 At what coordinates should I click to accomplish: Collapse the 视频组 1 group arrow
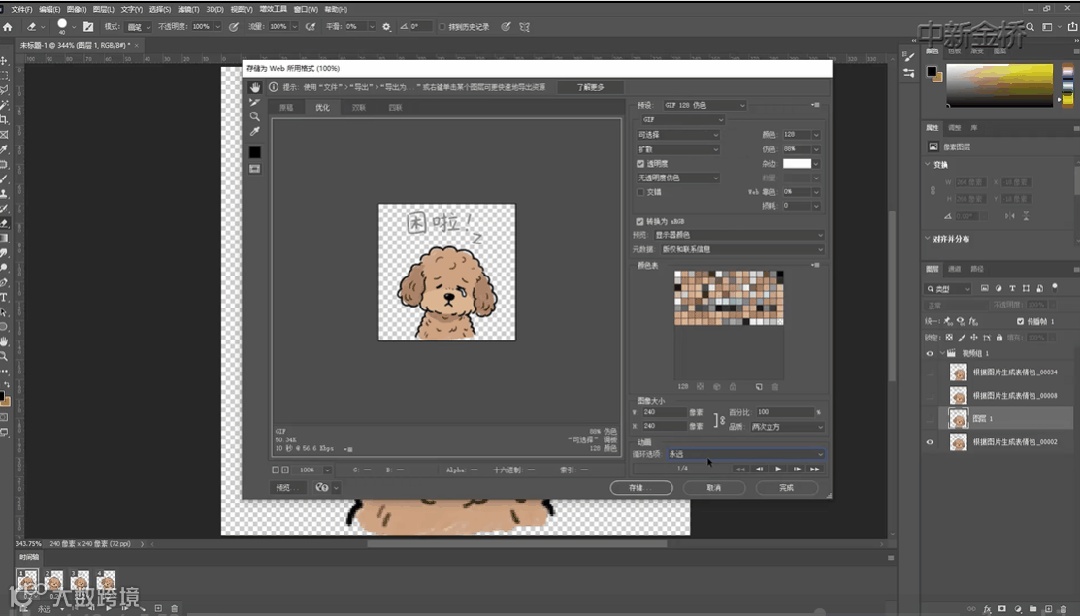point(942,353)
